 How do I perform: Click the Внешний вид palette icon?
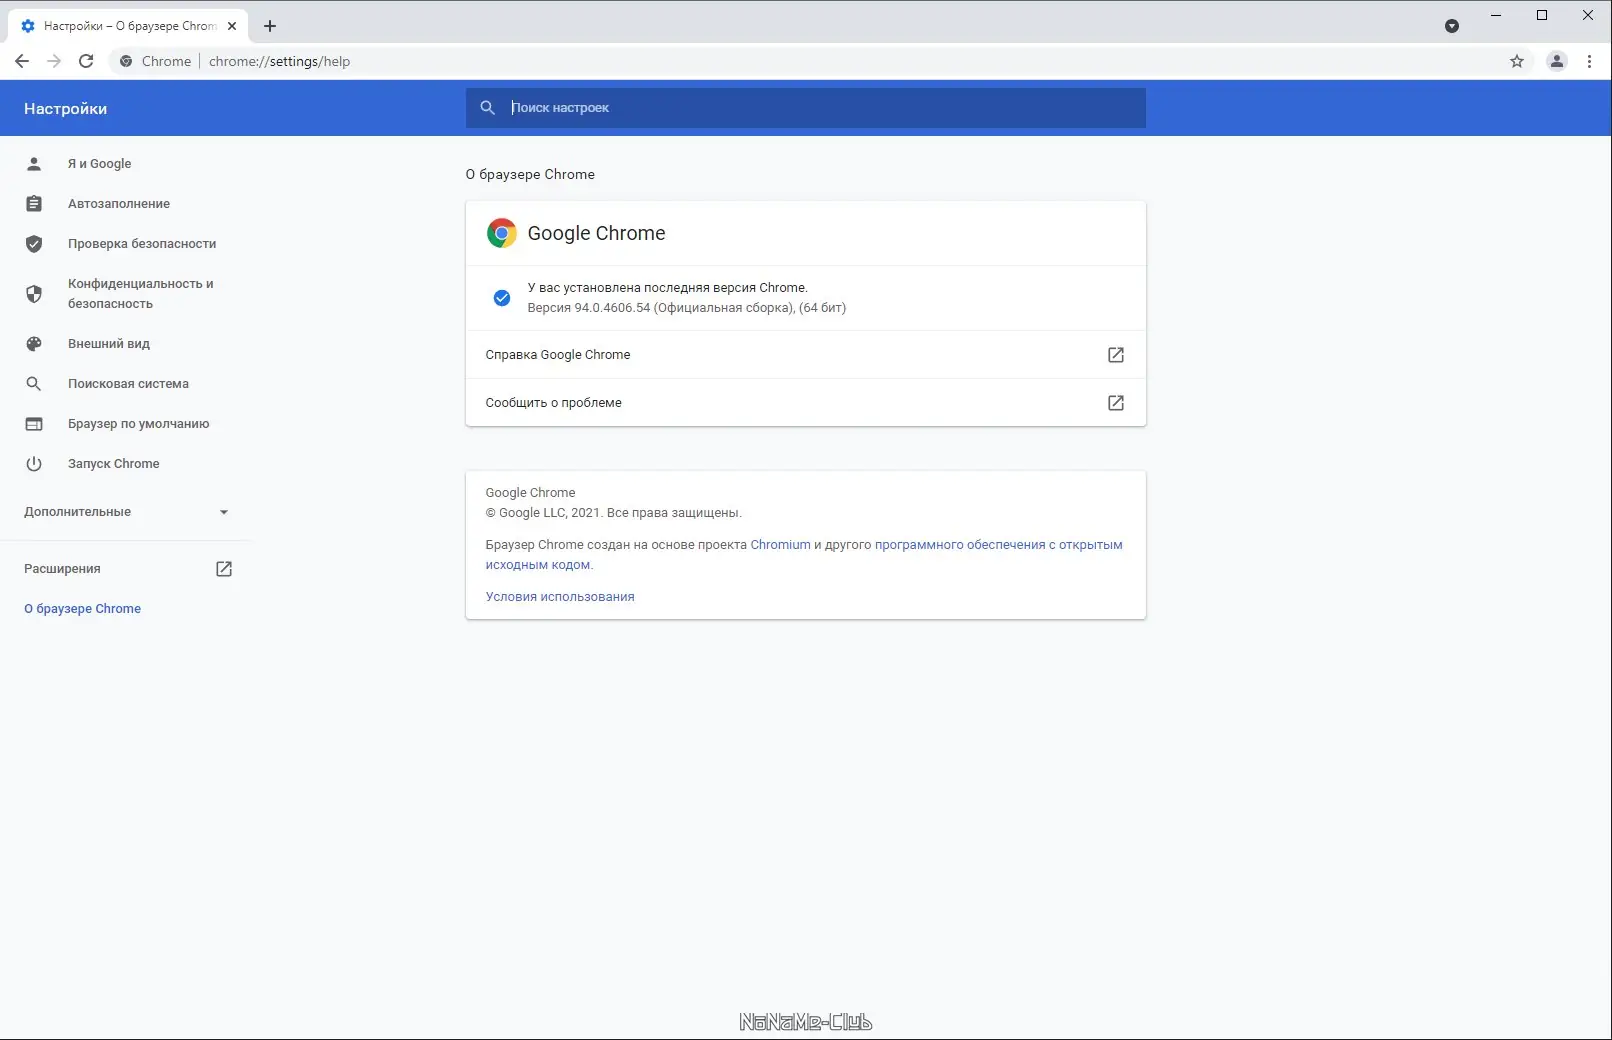pos(34,343)
